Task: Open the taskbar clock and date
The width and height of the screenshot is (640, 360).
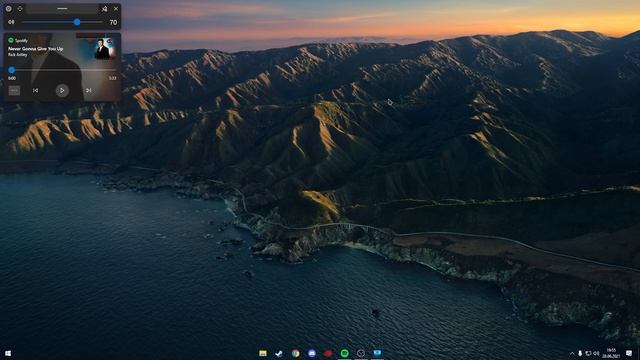Action: tap(611, 353)
